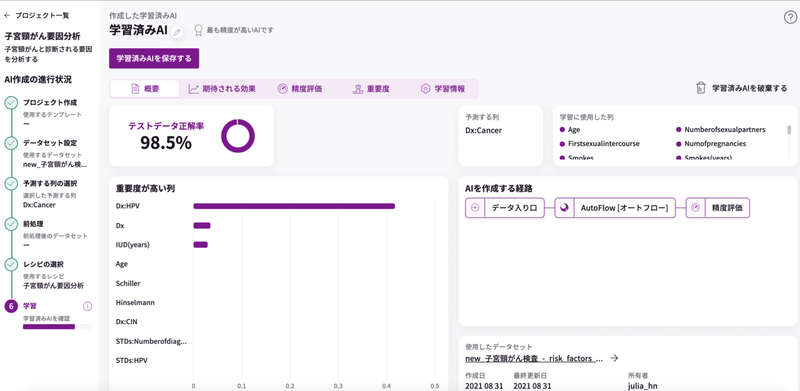Viewport: 800px width, 391px height.
Task: Click the checkmark circle for データセット設定 step
Action: pos(11,143)
